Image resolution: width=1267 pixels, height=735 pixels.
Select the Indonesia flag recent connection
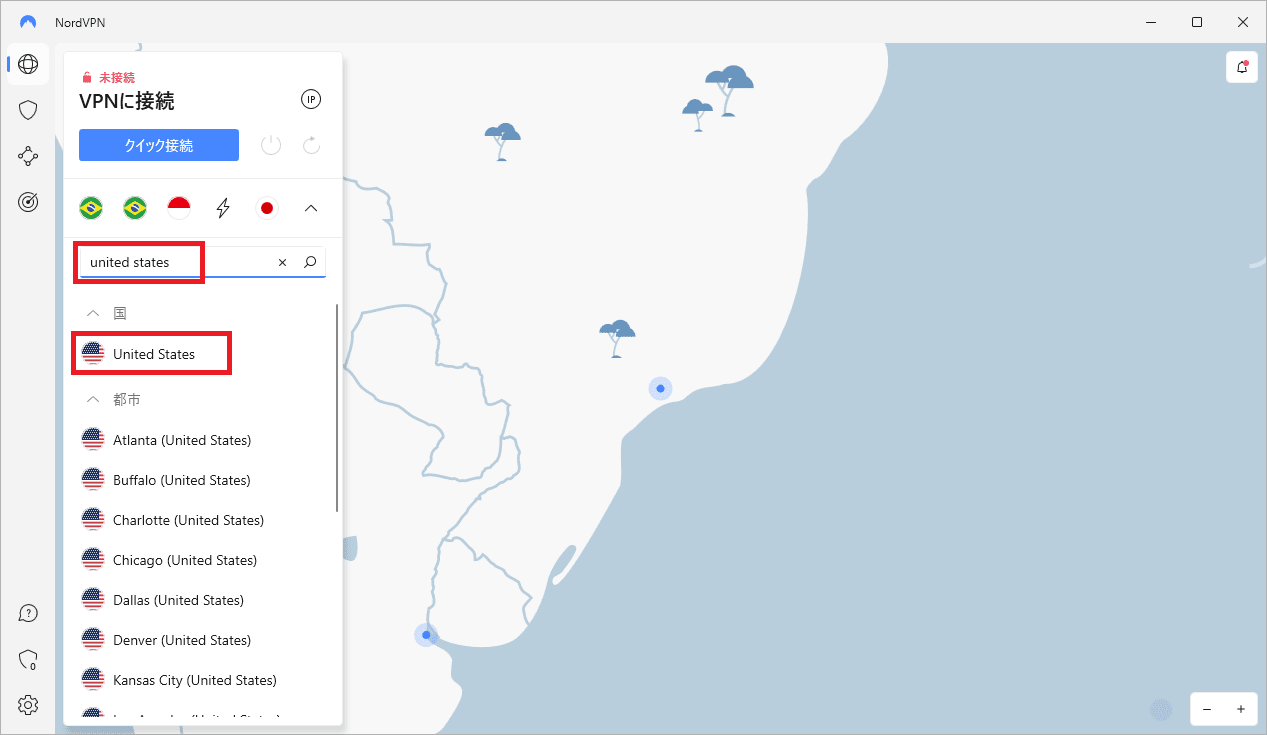tap(179, 208)
